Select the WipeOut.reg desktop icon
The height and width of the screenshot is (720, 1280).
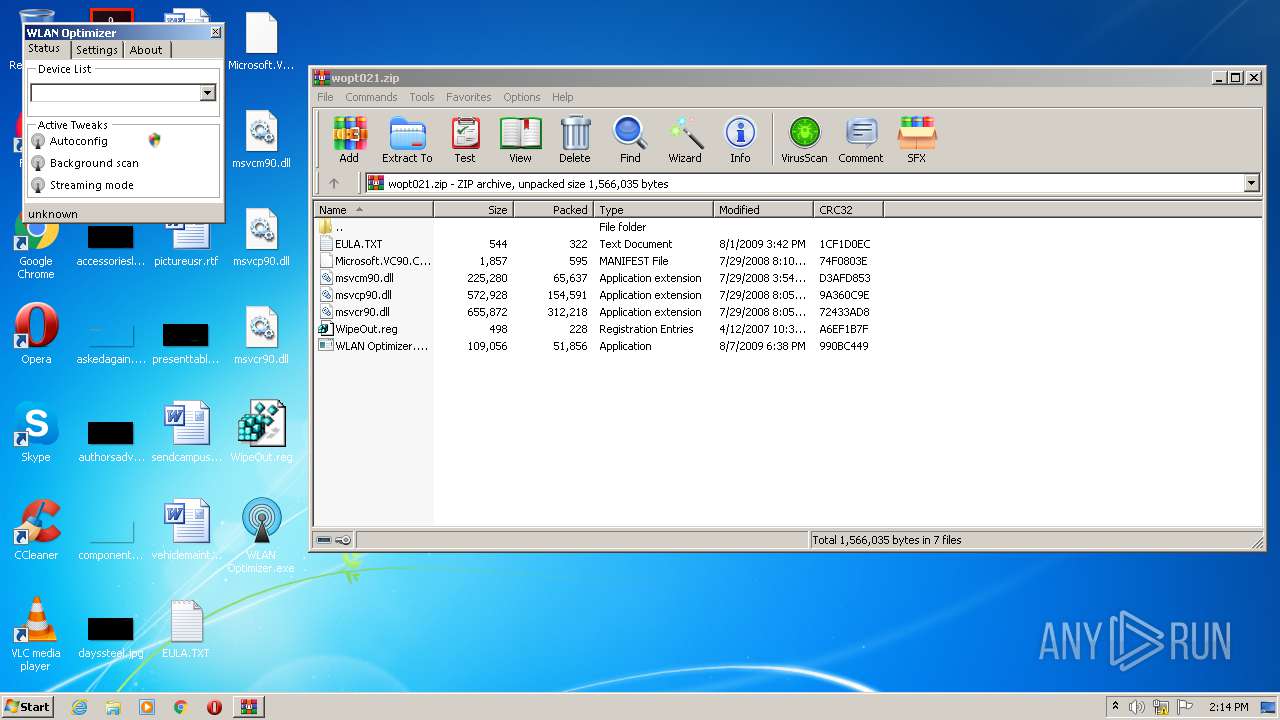pos(261,432)
